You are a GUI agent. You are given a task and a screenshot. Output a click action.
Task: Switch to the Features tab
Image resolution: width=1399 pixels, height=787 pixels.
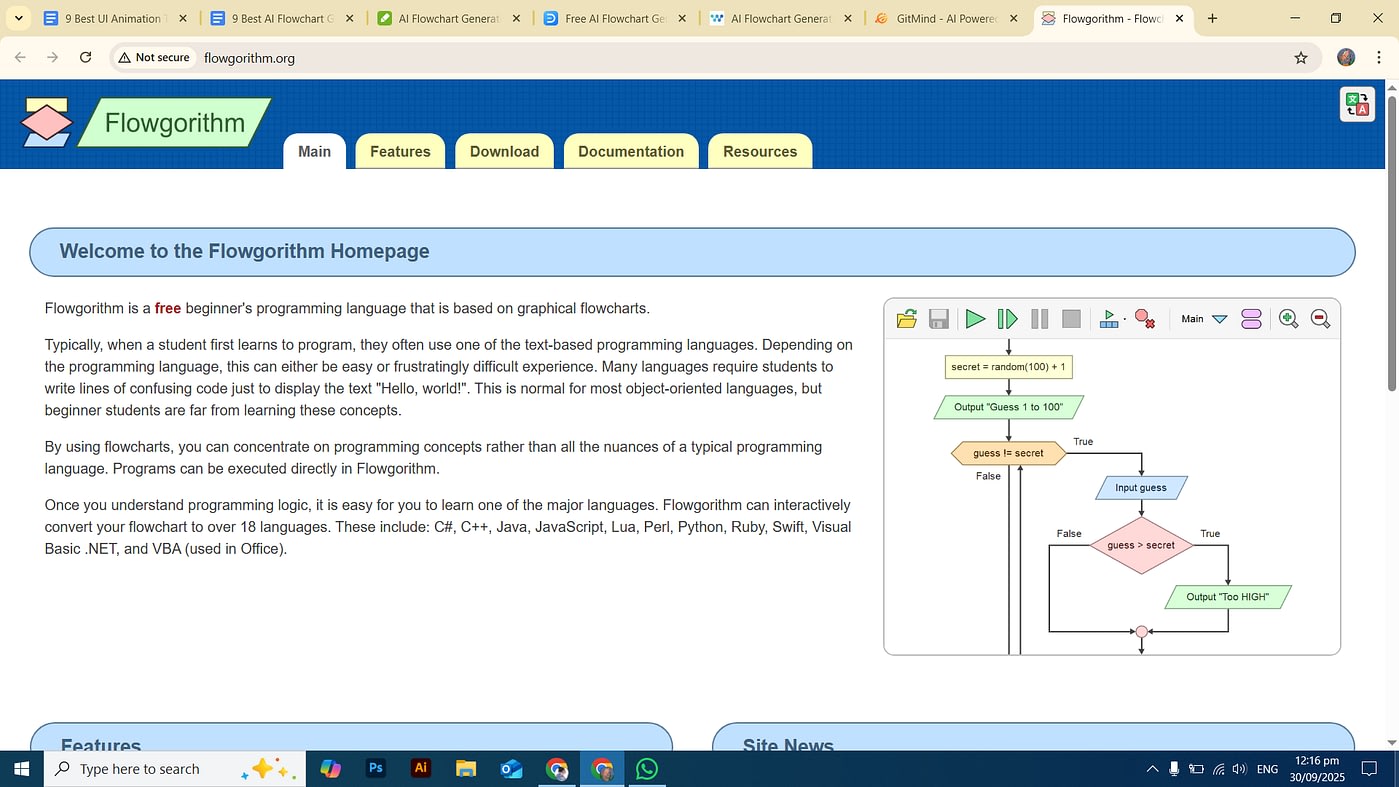(400, 152)
